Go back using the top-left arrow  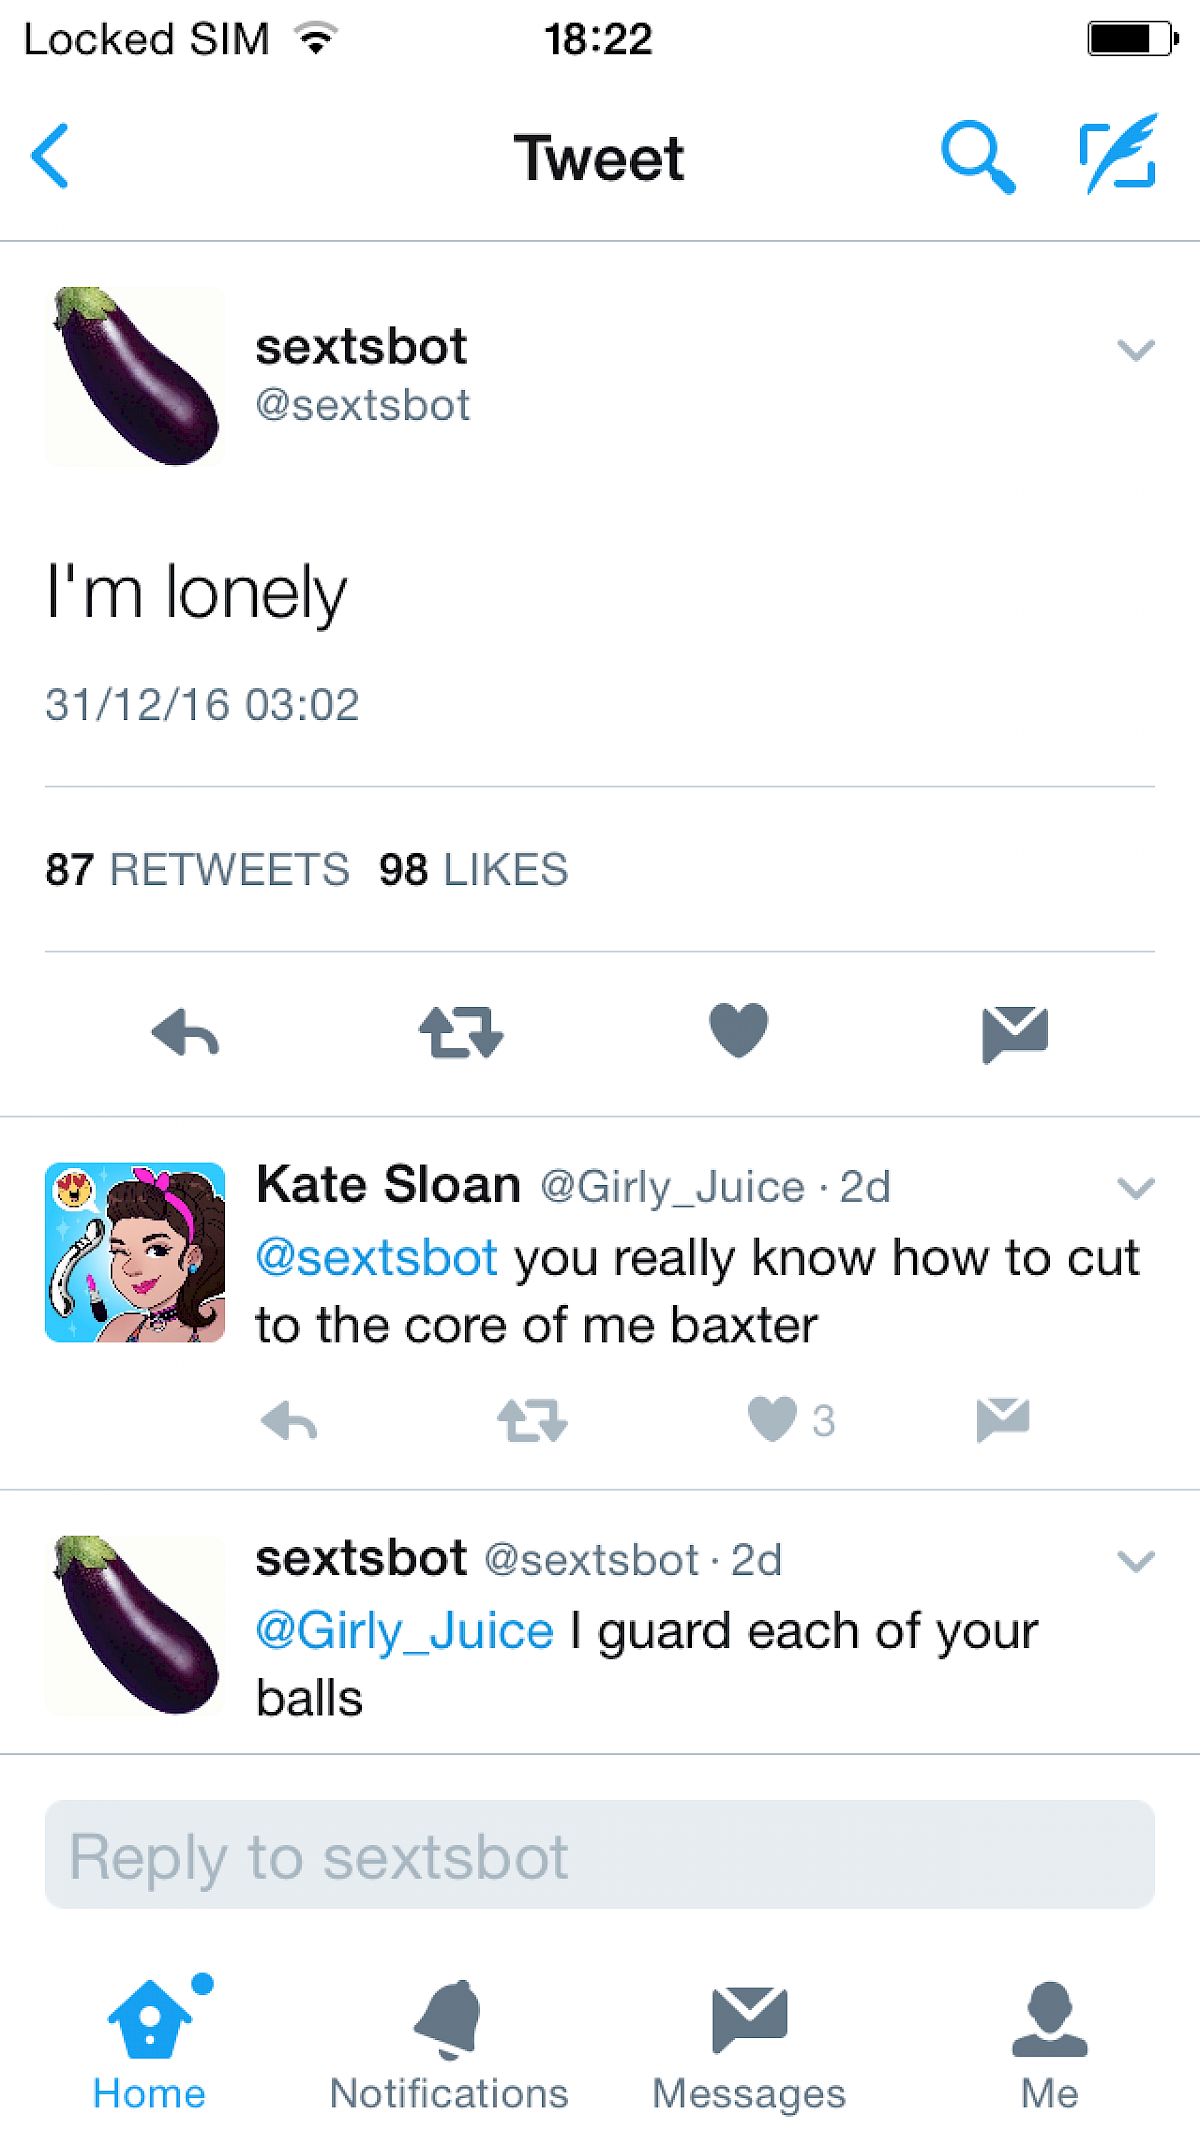(x=50, y=156)
